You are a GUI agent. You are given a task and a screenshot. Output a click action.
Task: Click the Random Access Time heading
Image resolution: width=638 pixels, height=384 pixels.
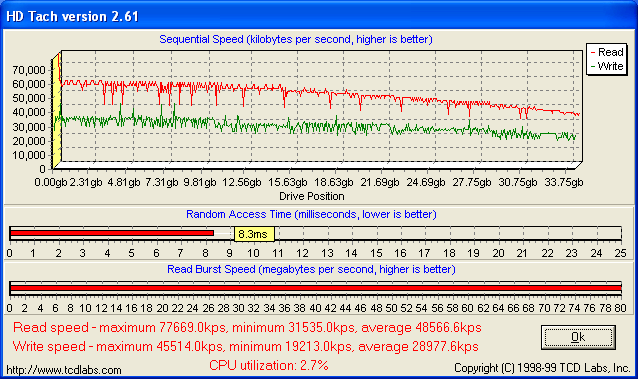click(311, 214)
